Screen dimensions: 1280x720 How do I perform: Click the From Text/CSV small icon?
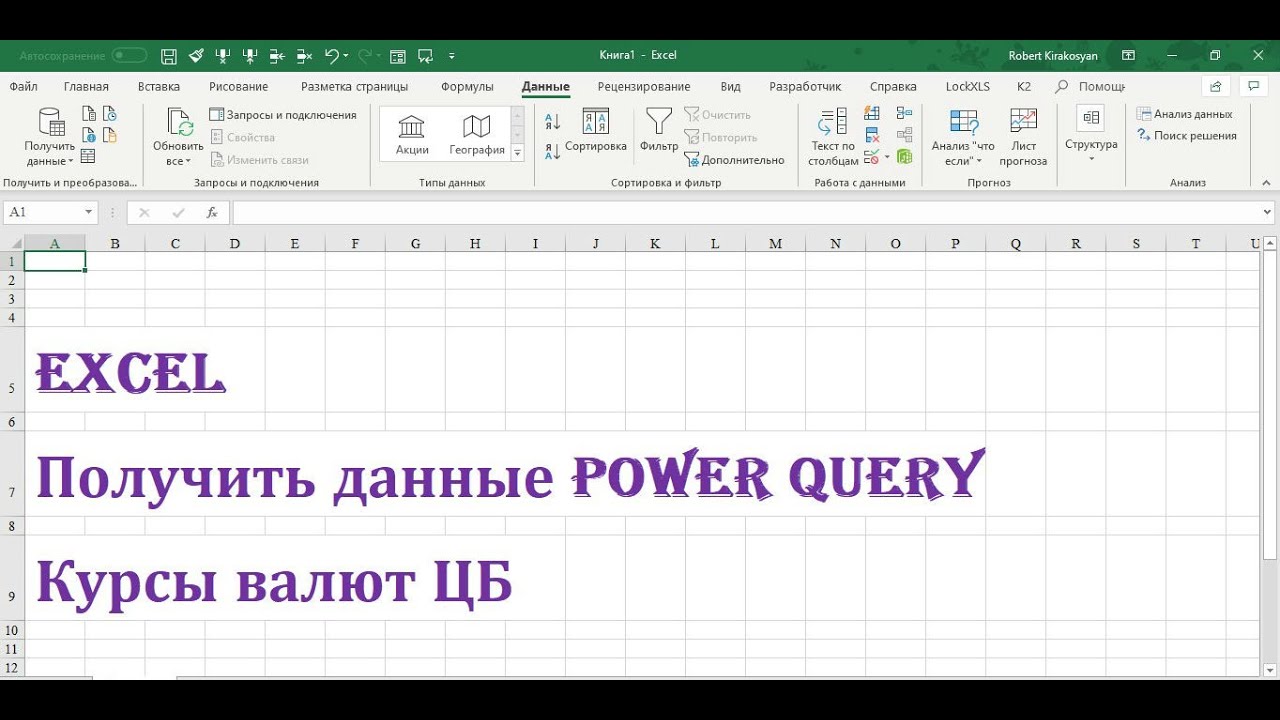pyautogui.click(x=89, y=113)
